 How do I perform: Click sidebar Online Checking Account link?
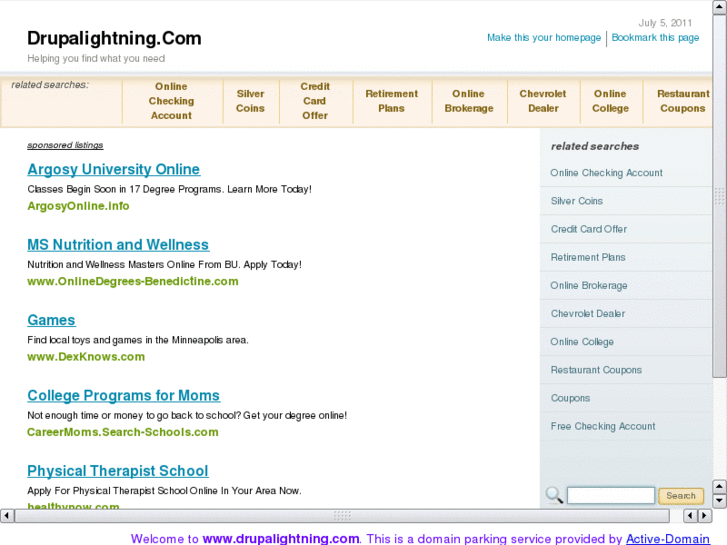coord(606,173)
